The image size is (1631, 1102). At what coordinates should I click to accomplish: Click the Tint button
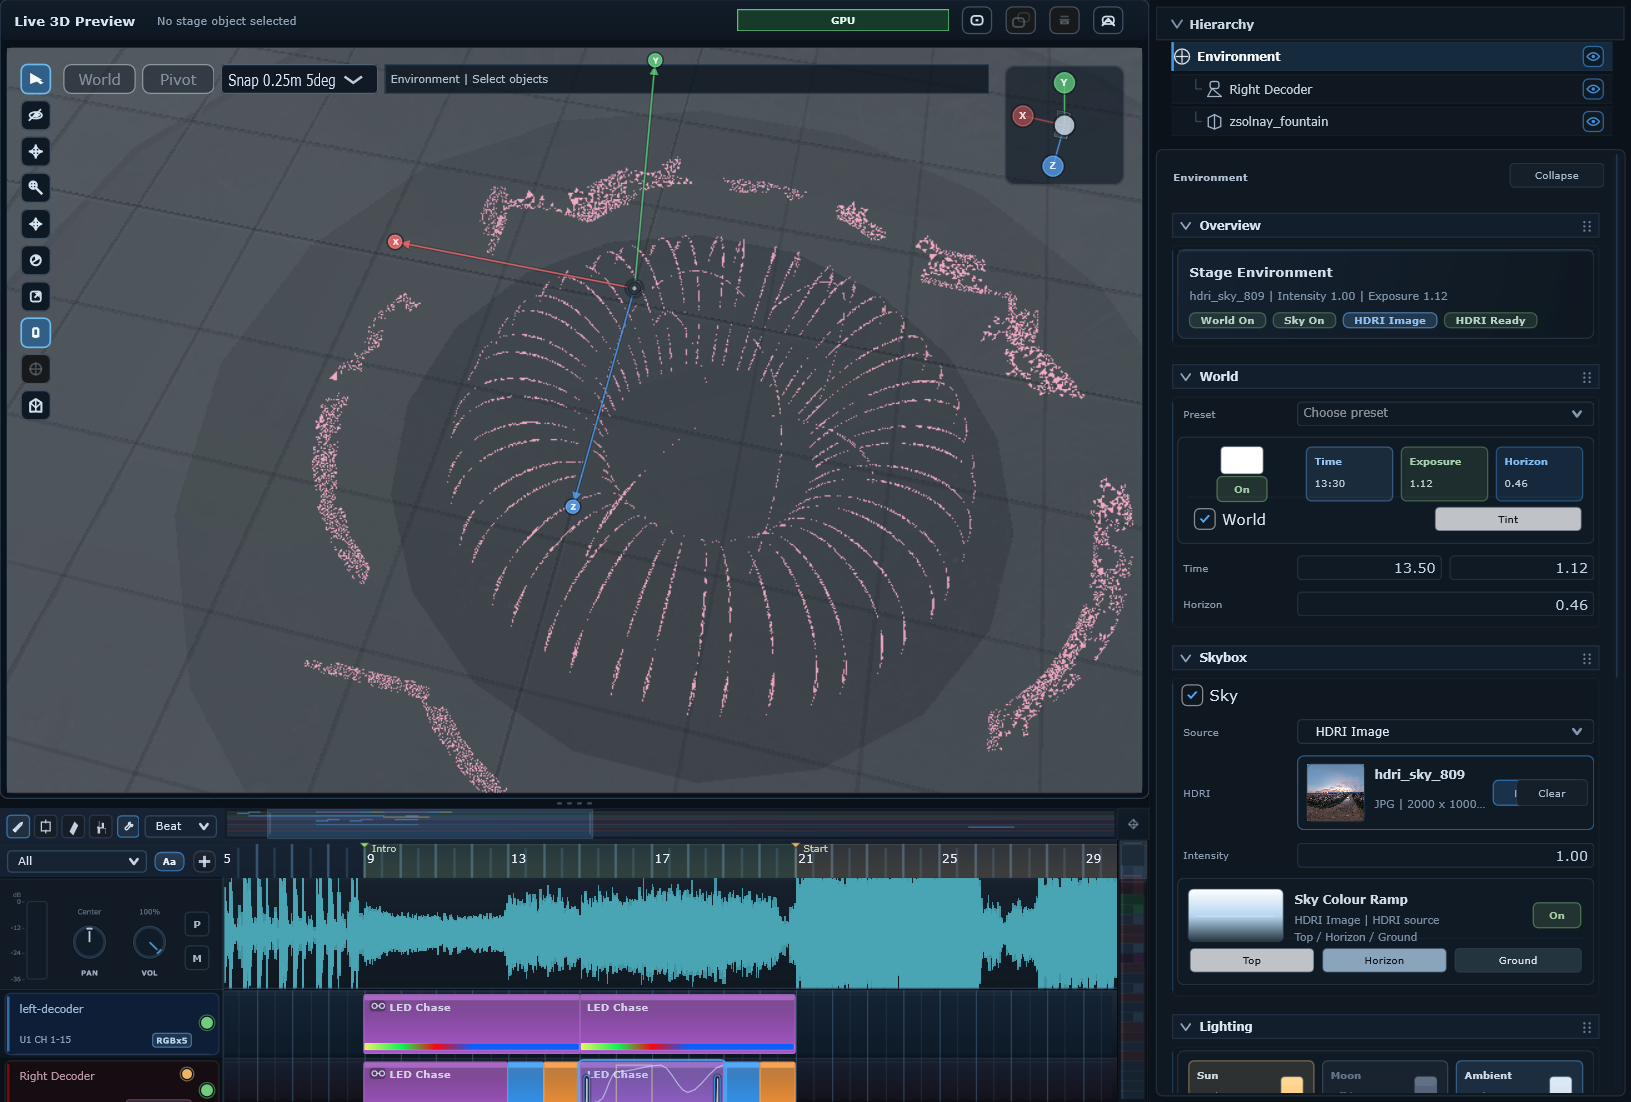[1508, 519]
